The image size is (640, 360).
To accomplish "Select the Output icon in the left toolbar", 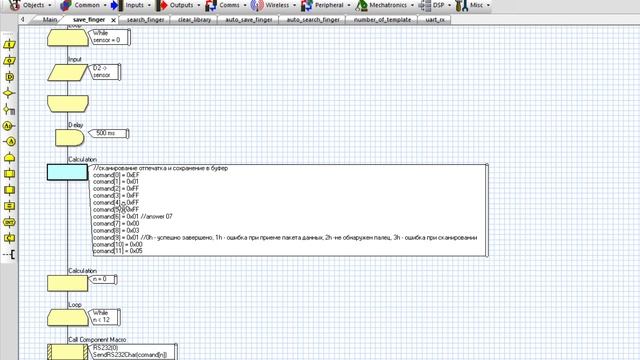I will tap(9, 61).
